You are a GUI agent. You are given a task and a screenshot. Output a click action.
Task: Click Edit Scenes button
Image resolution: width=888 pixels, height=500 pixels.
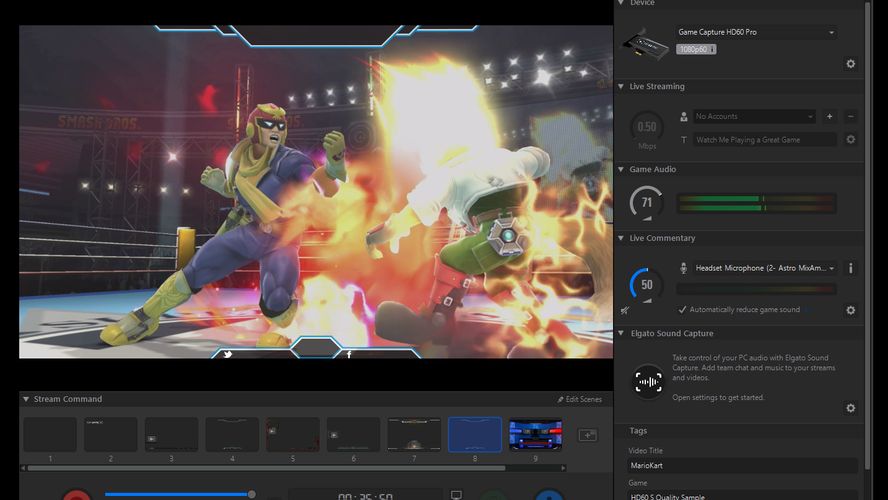point(580,399)
